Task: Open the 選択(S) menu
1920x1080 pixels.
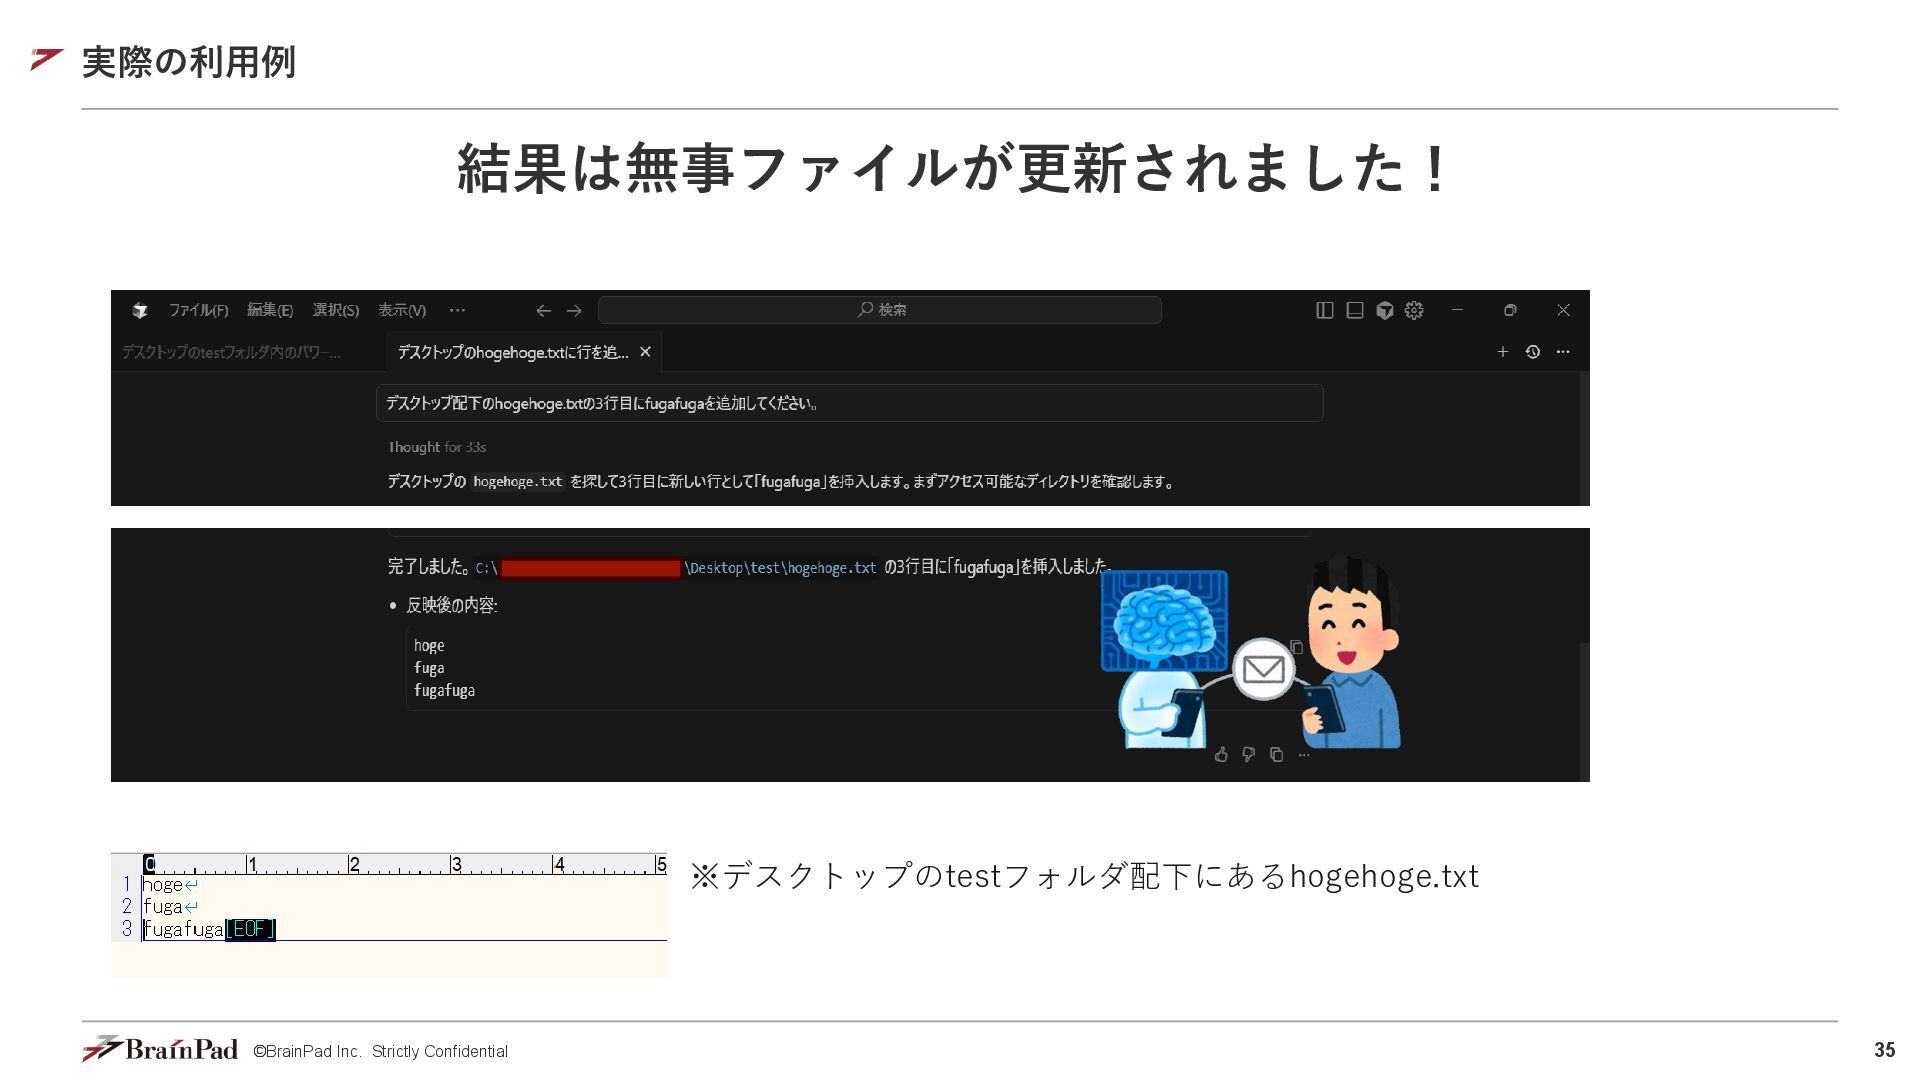Action: (x=335, y=310)
